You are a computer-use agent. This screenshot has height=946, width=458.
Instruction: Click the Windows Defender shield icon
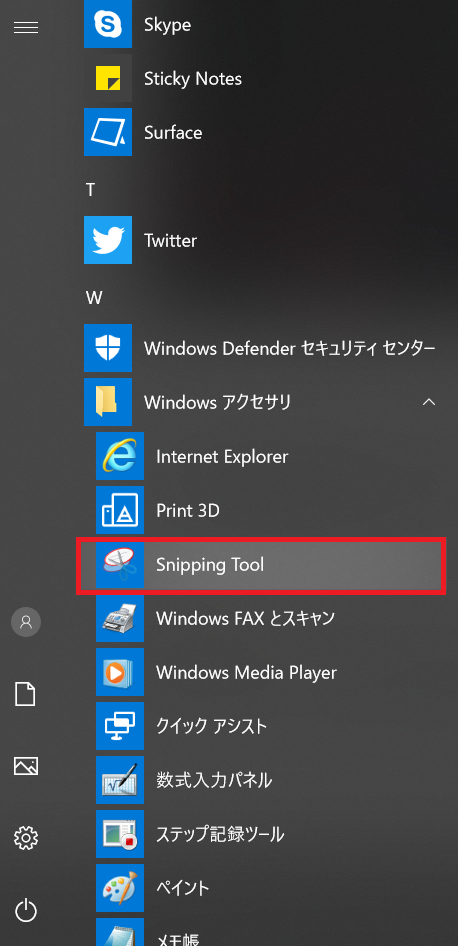[108, 348]
